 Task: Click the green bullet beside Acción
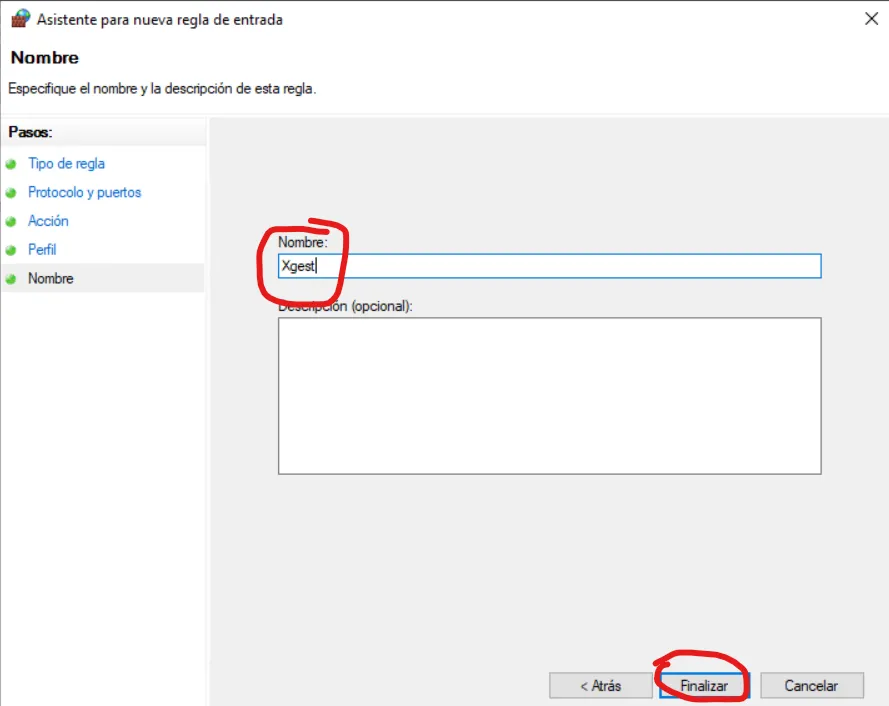[x=11, y=221]
